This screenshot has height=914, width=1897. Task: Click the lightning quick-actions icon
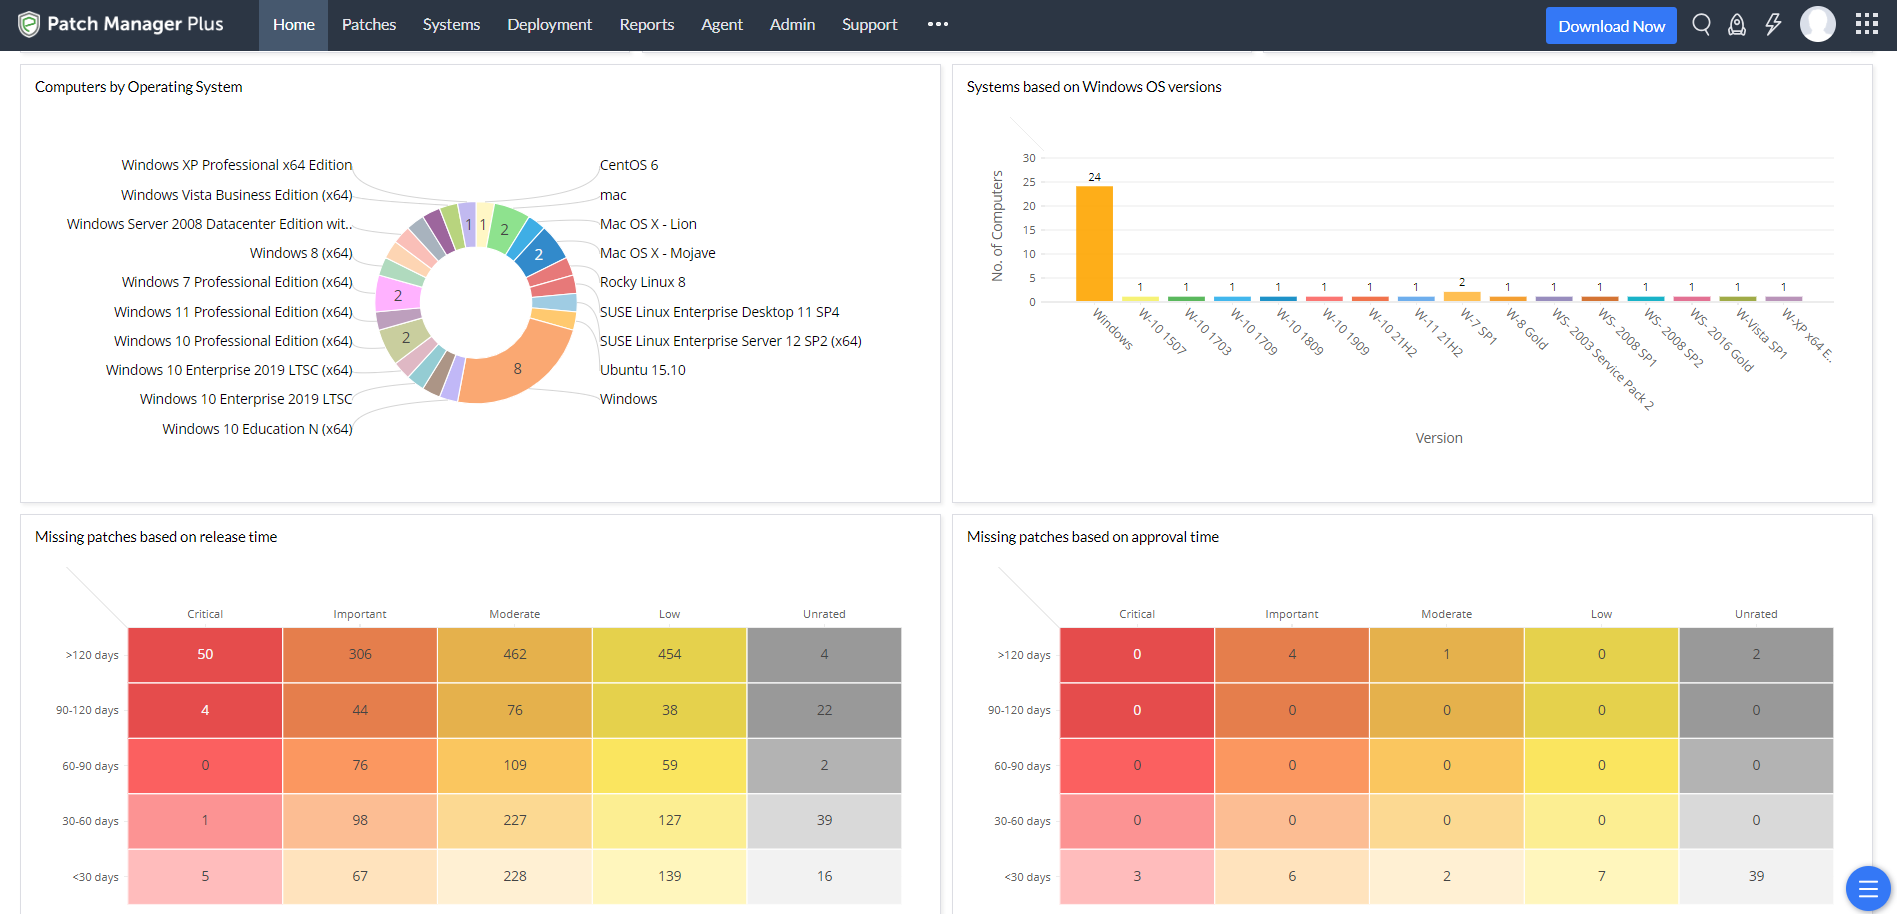(1774, 24)
